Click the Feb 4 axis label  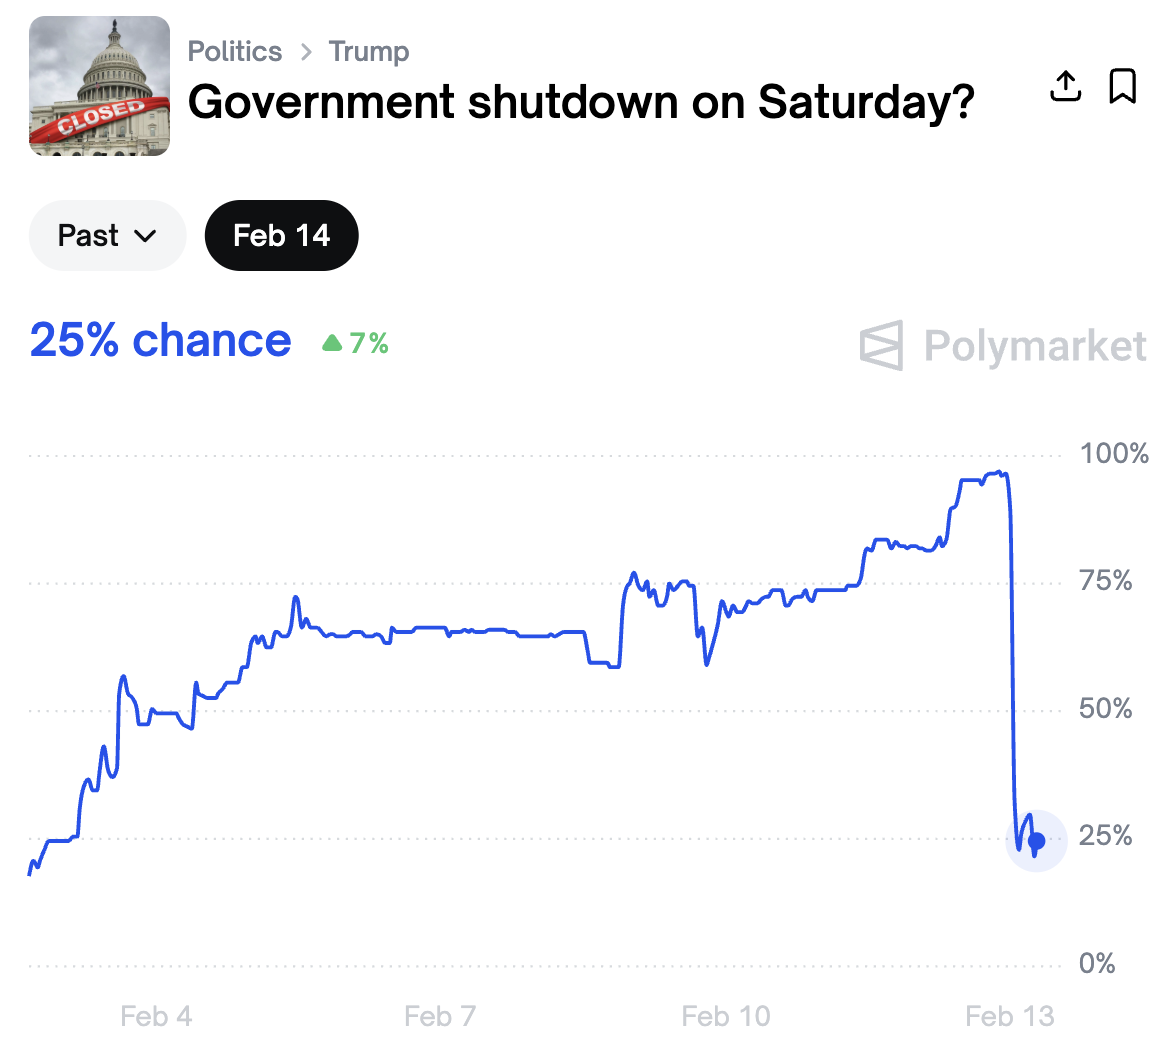tap(156, 1017)
